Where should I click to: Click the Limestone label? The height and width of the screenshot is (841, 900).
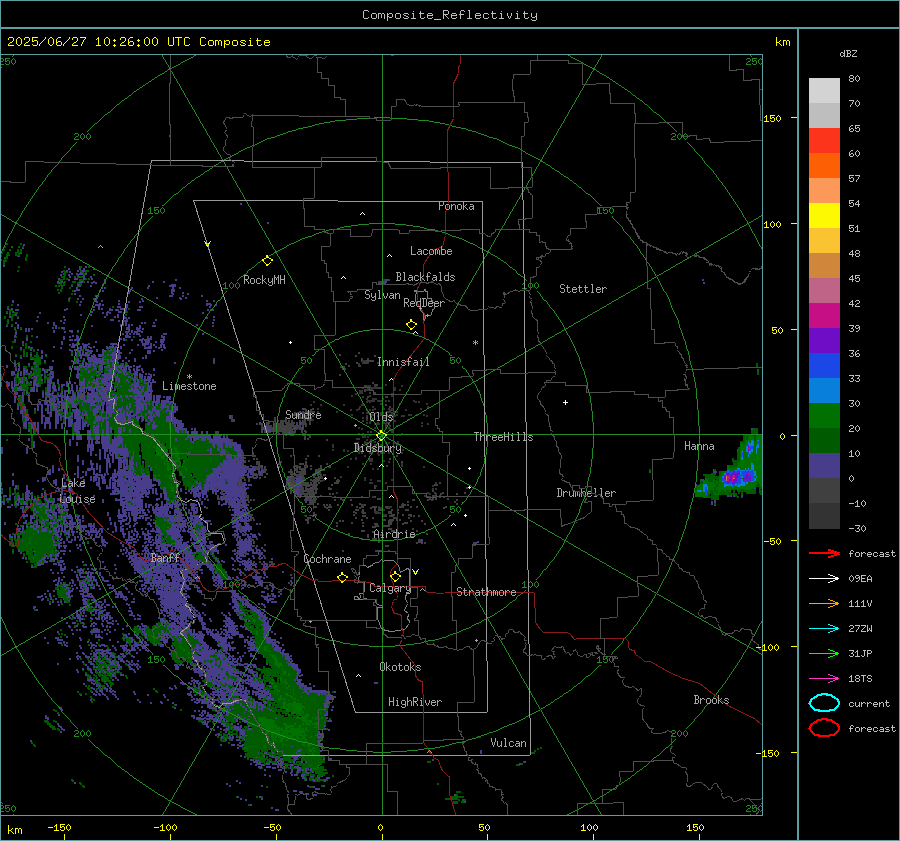pyautogui.click(x=189, y=386)
